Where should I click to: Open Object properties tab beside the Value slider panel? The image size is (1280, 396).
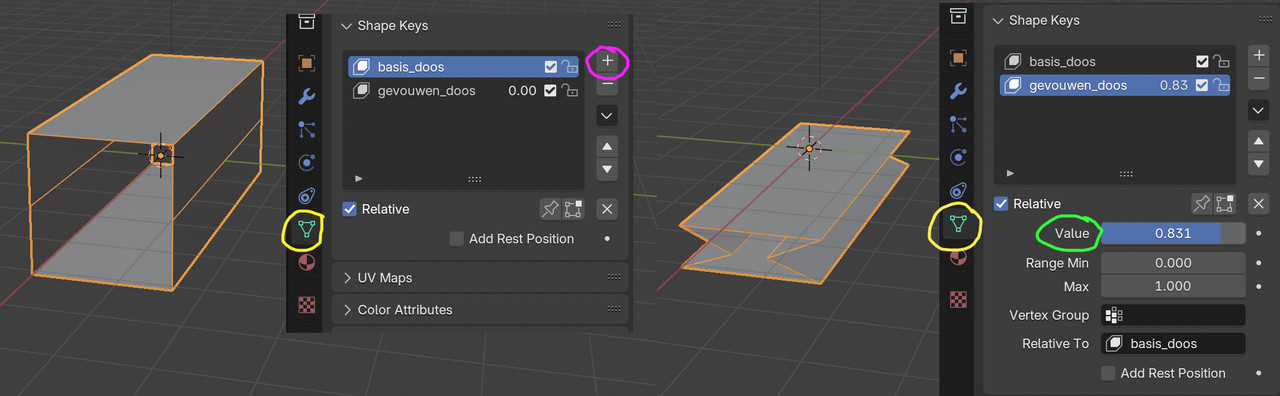coord(958,57)
